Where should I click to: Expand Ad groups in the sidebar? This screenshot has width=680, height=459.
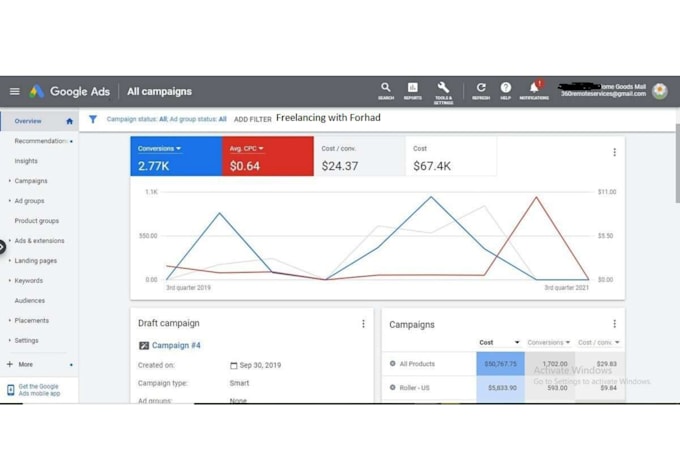coord(10,200)
